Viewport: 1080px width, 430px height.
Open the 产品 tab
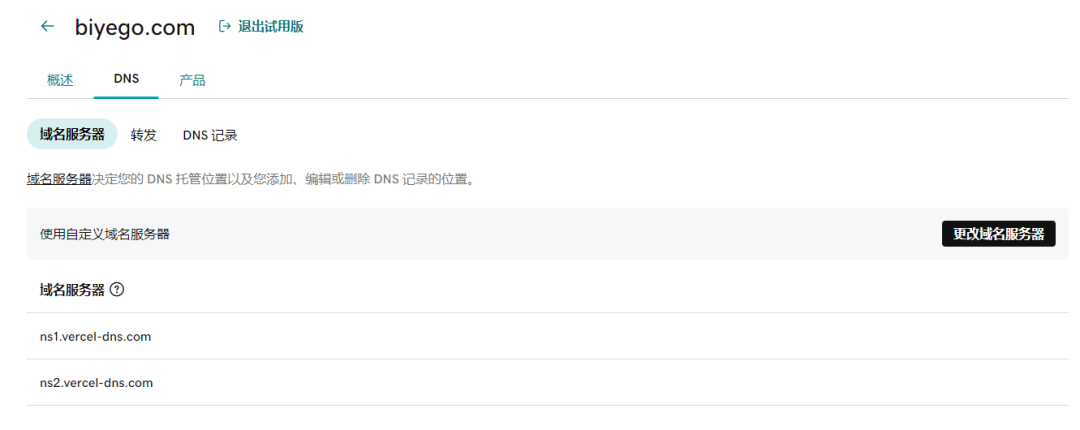192,80
